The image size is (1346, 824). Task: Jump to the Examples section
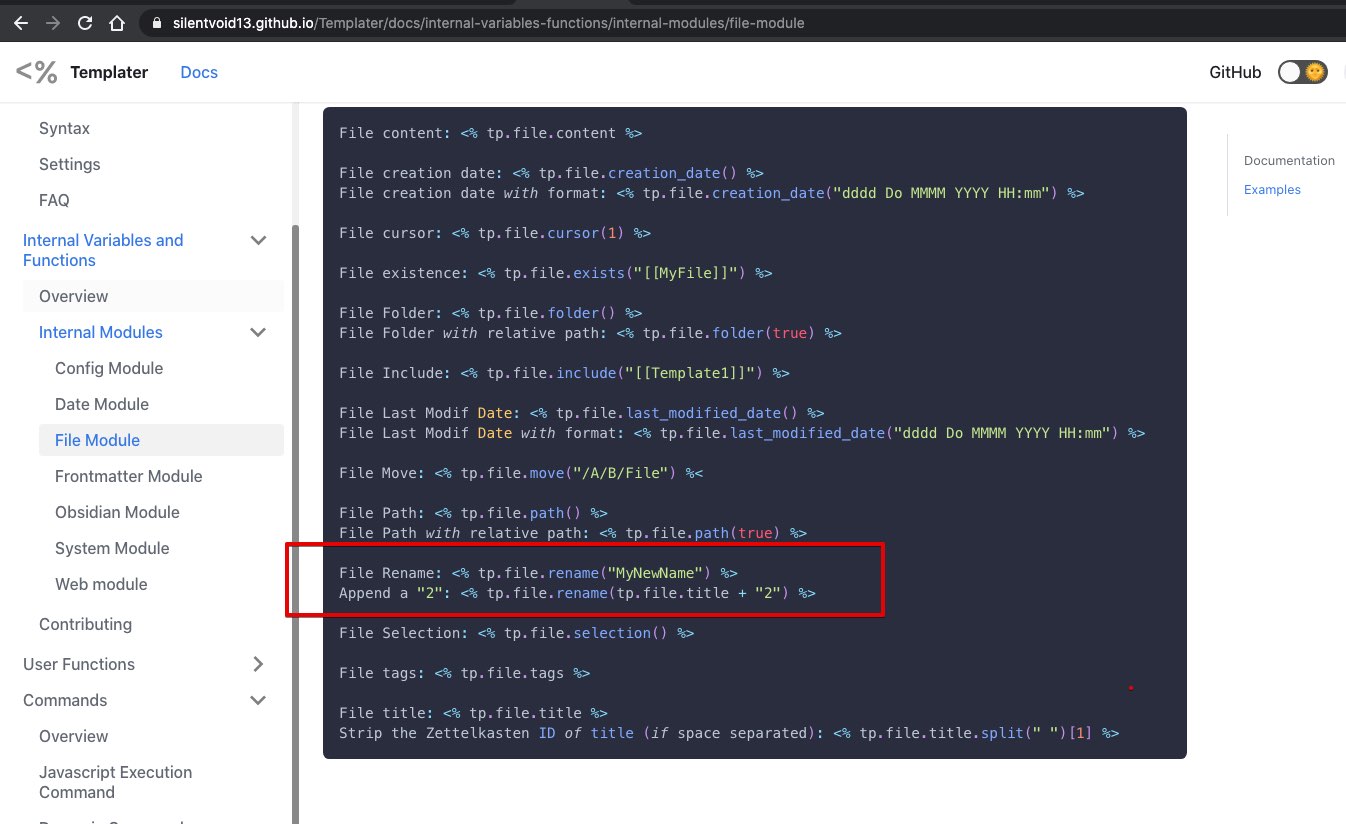[x=1271, y=189]
